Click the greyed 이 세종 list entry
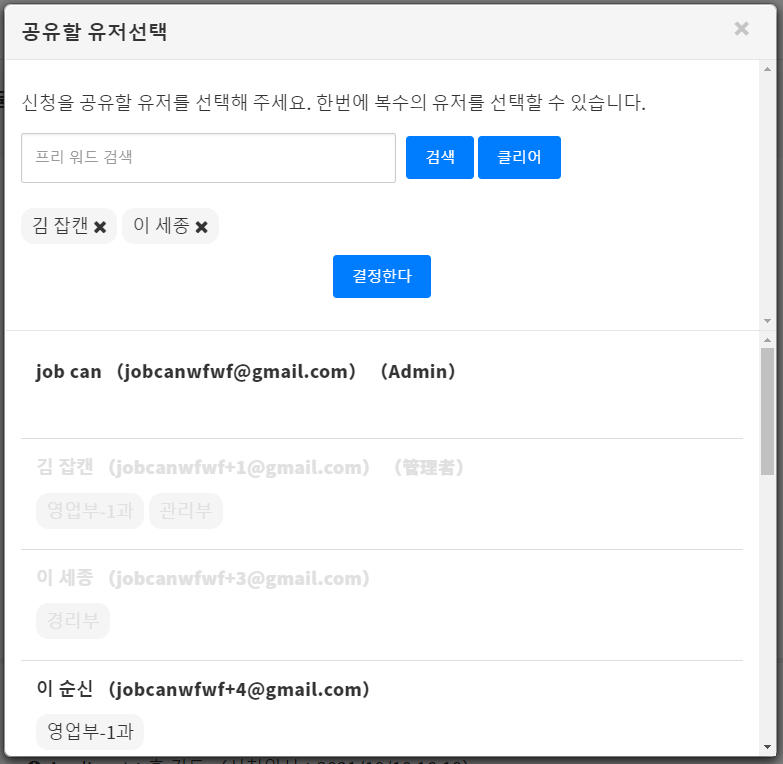 (x=203, y=578)
